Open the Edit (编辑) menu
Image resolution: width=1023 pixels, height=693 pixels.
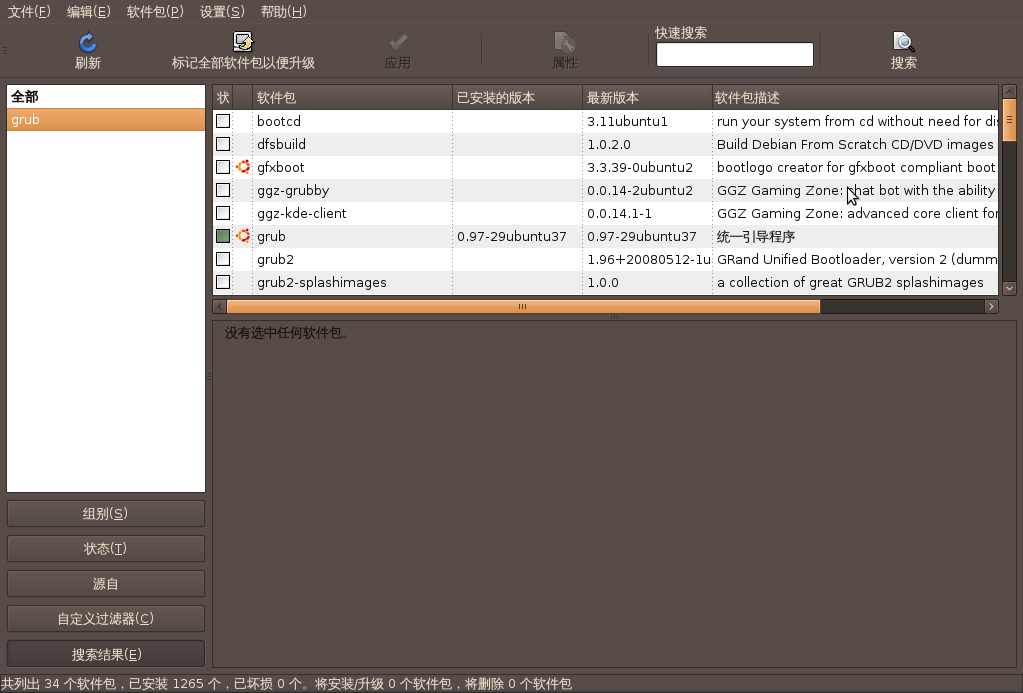89,12
